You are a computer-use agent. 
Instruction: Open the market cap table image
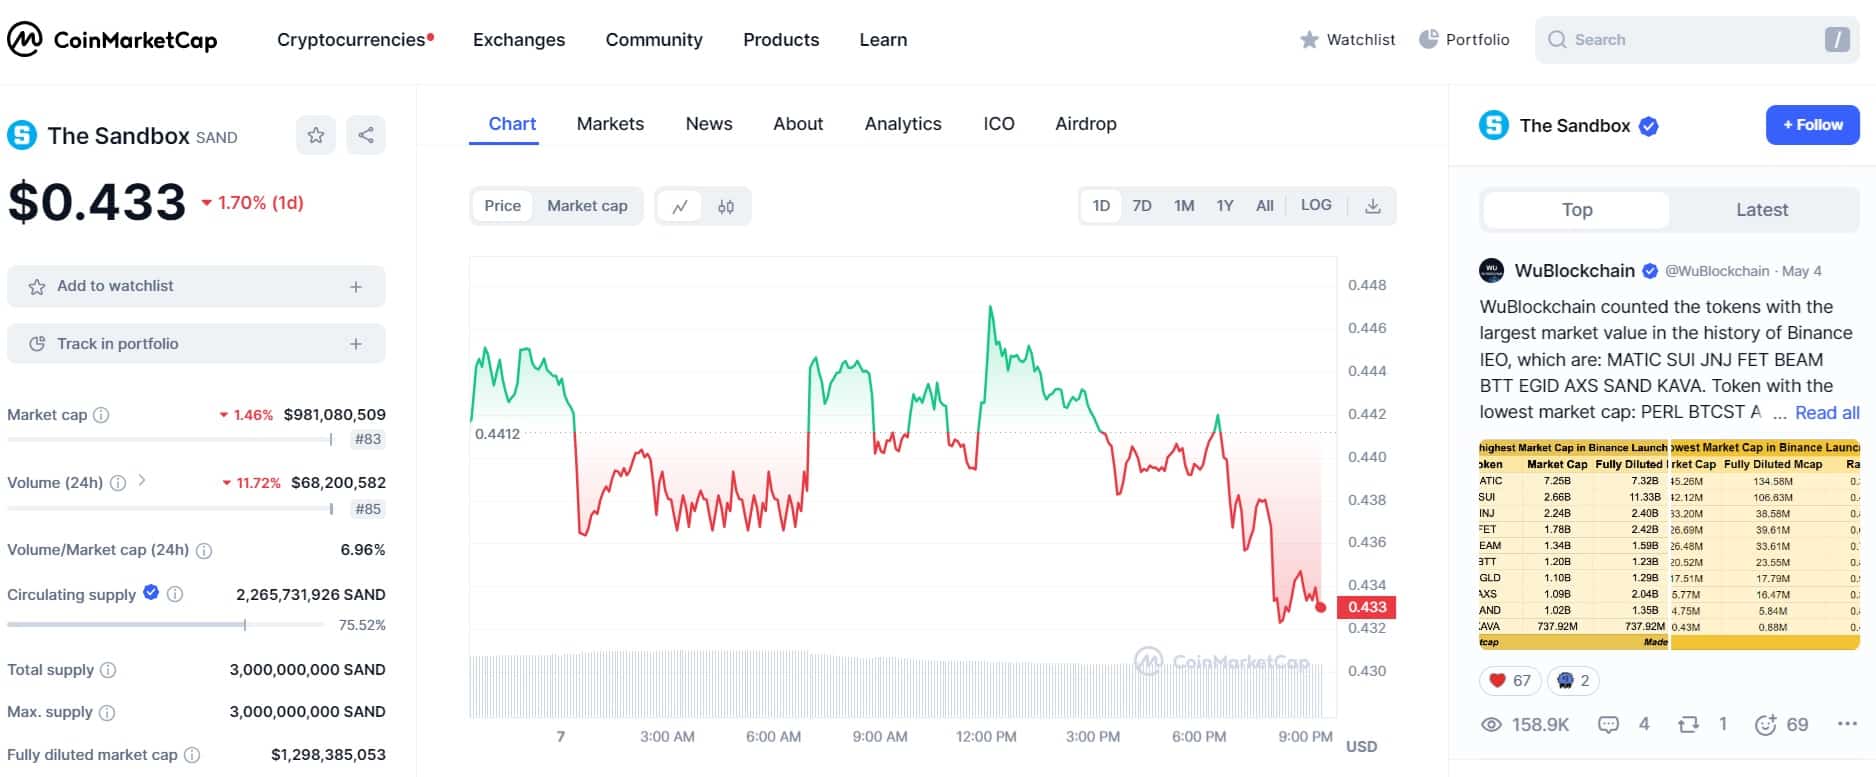click(1669, 545)
